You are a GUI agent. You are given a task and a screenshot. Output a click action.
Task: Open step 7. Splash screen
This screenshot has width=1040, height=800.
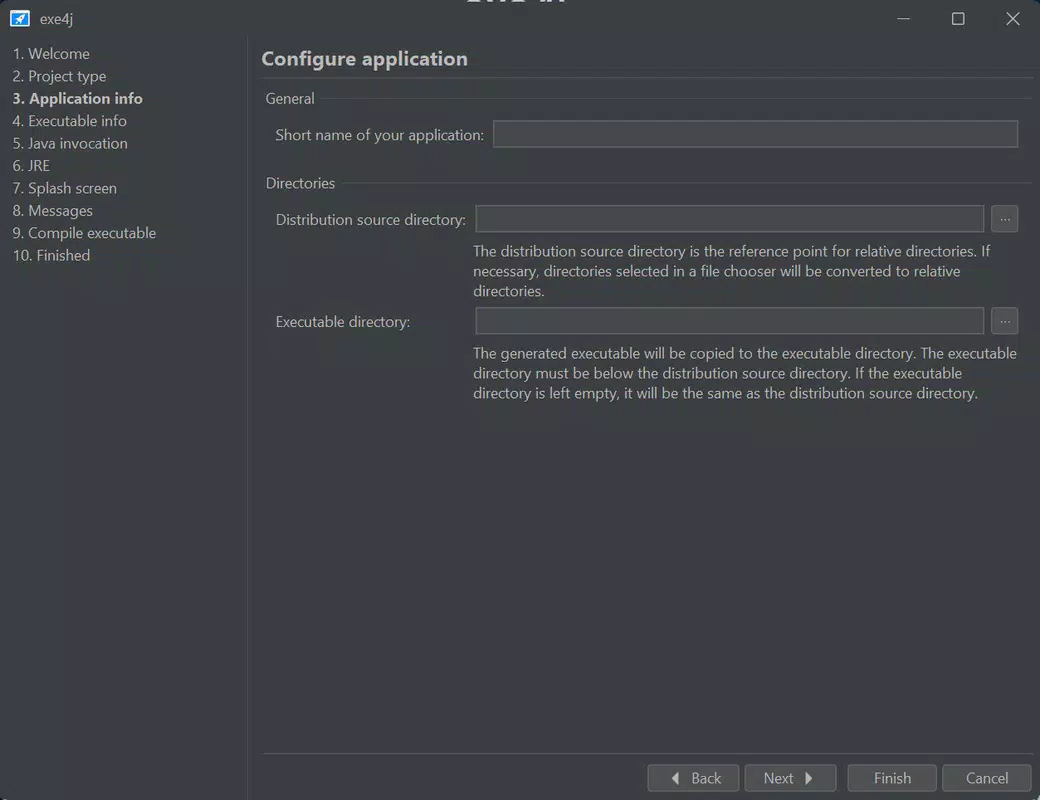(64, 188)
